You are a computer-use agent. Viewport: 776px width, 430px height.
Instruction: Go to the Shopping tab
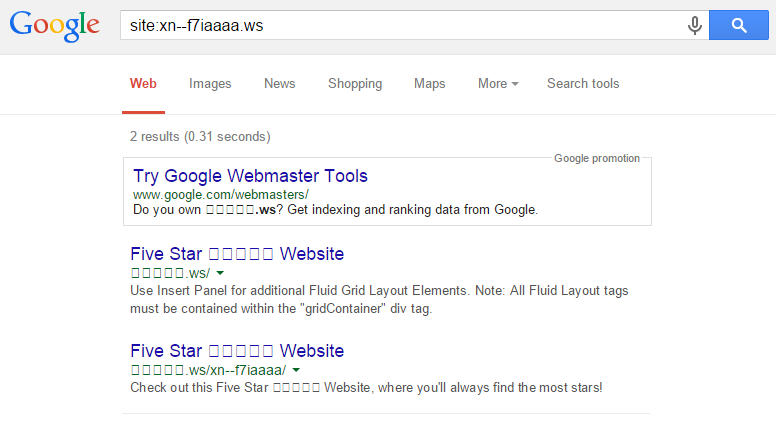(355, 84)
